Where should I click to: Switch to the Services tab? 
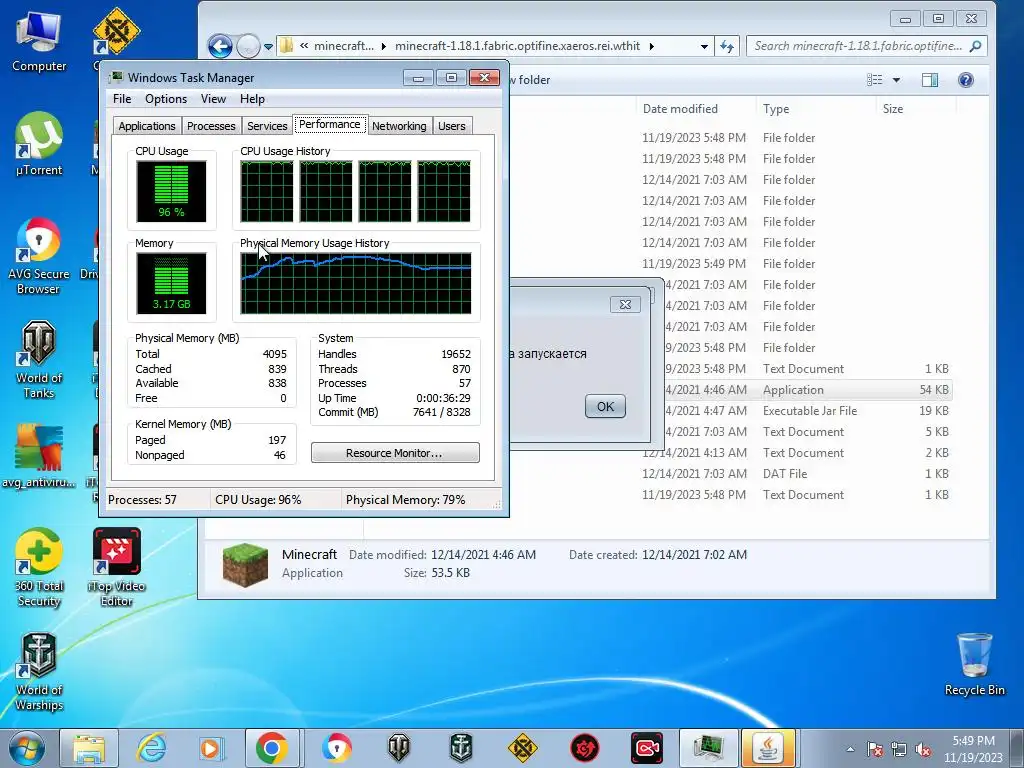point(267,126)
